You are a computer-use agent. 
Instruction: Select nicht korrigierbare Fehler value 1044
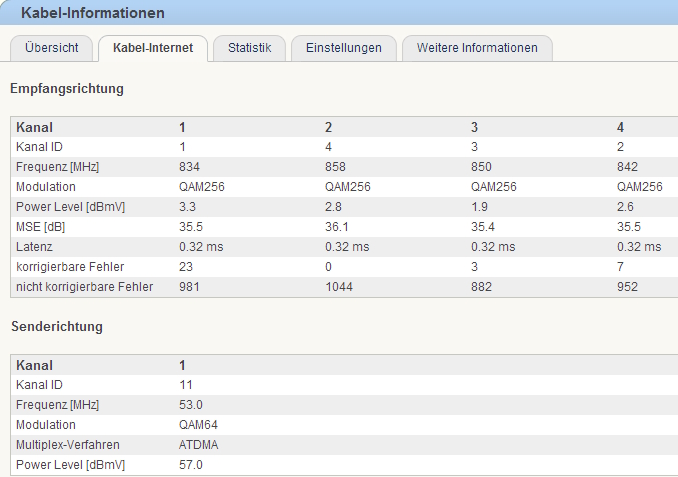(339, 287)
